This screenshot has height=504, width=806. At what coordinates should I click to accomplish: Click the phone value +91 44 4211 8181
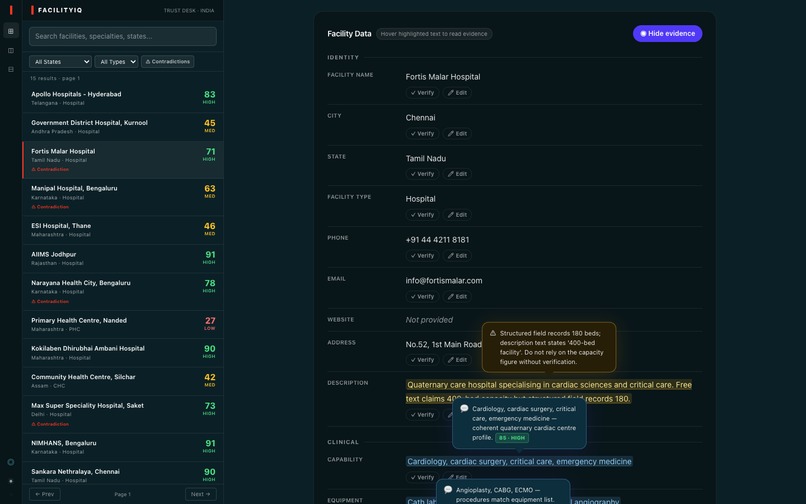tap(437, 240)
